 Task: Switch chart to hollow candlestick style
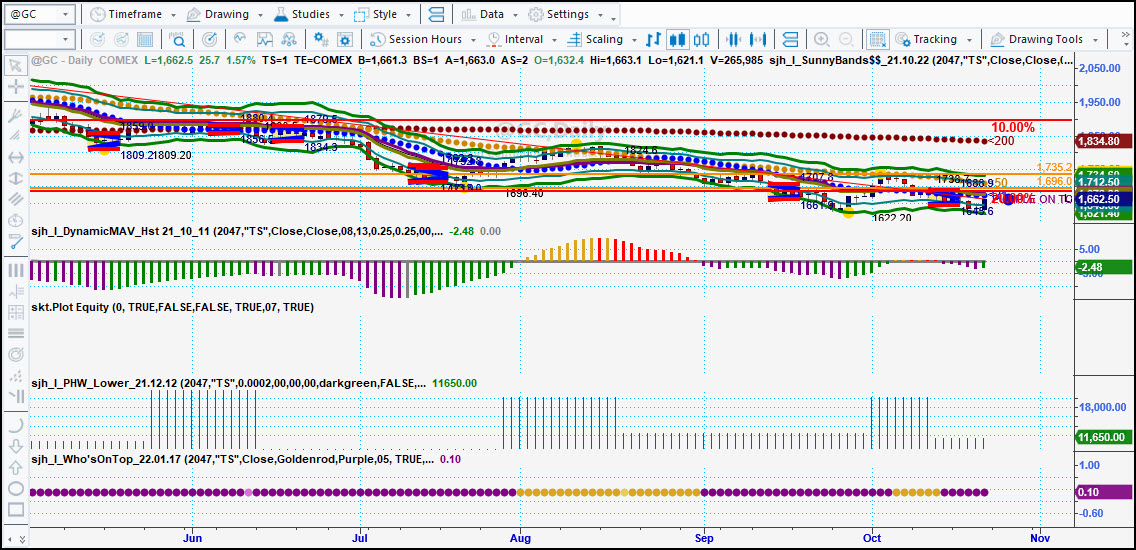pyautogui.click(x=701, y=39)
